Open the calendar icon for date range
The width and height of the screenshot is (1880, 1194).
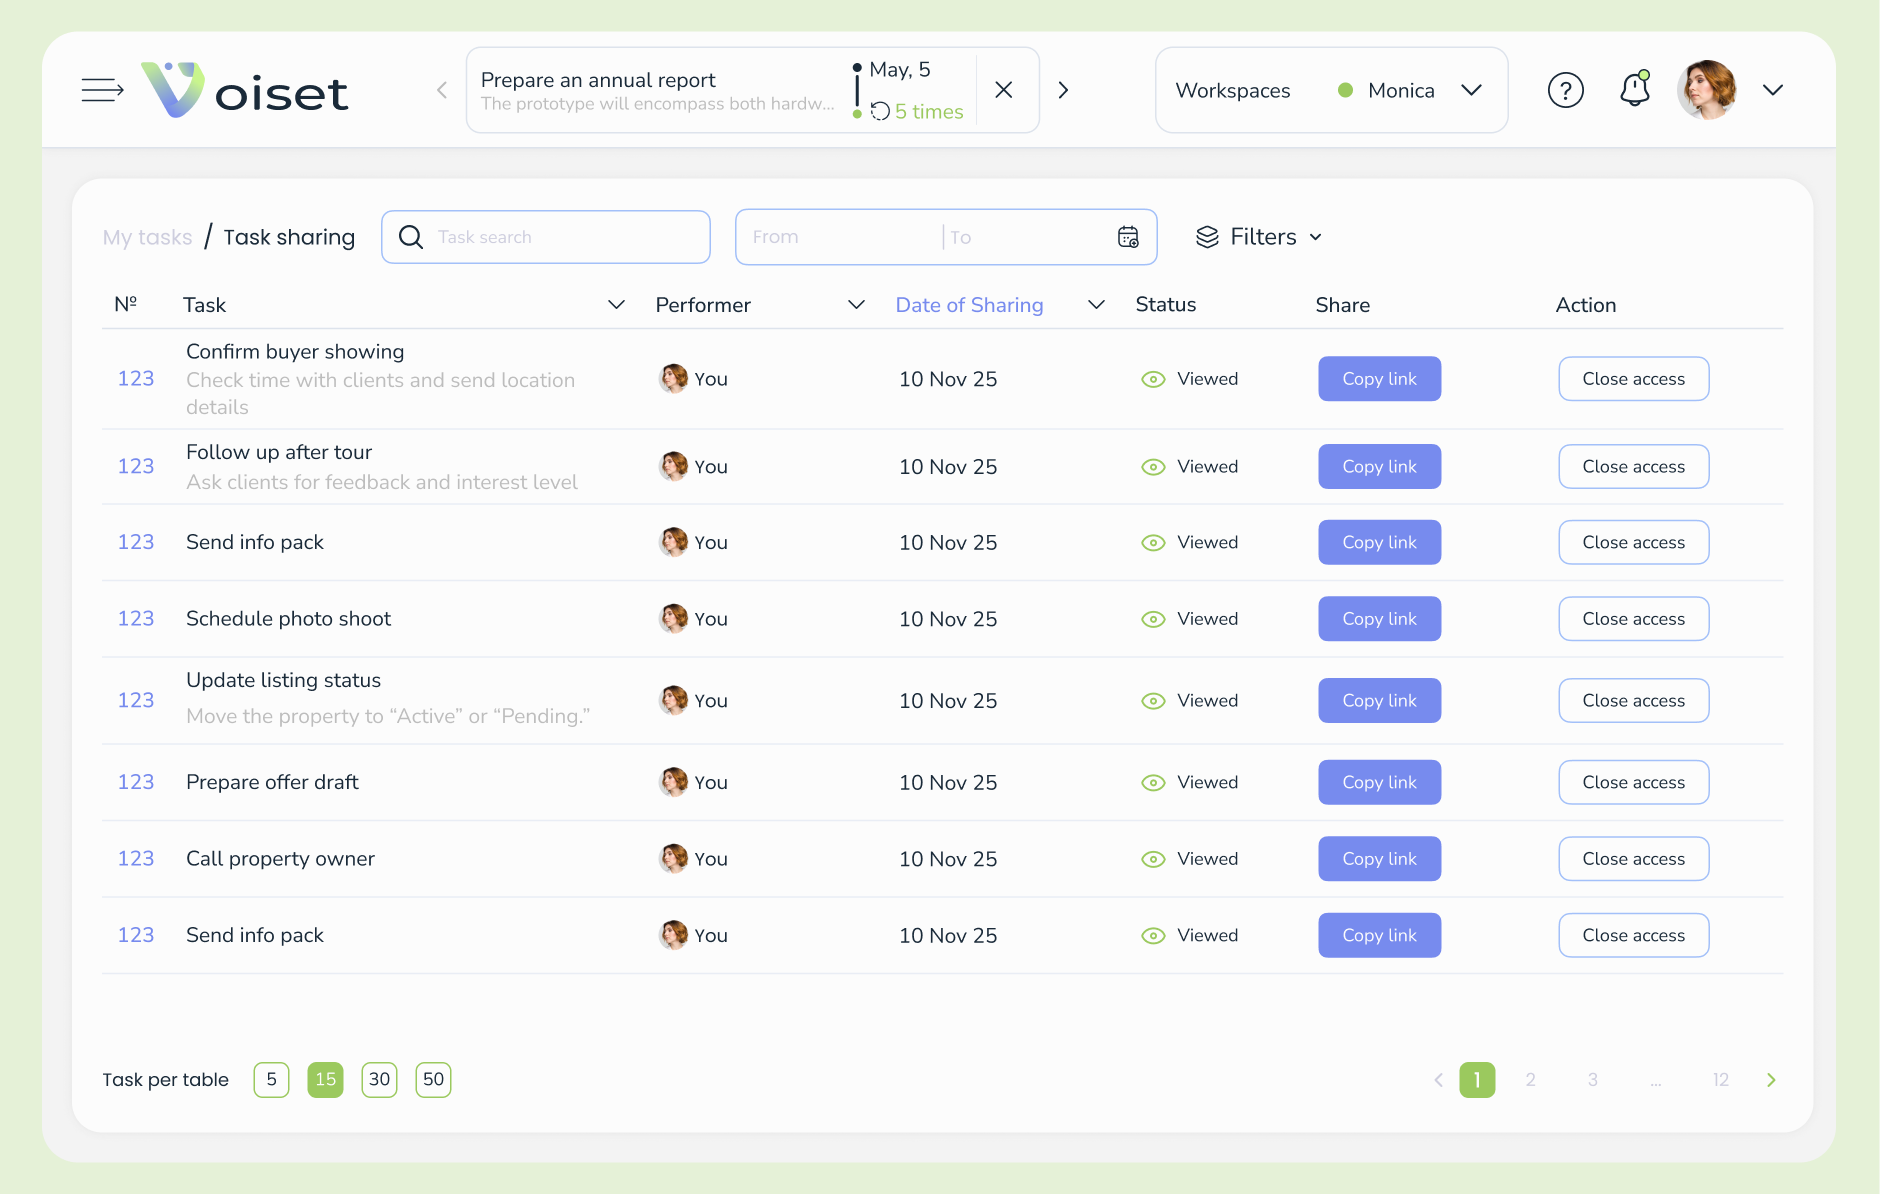1128,237
